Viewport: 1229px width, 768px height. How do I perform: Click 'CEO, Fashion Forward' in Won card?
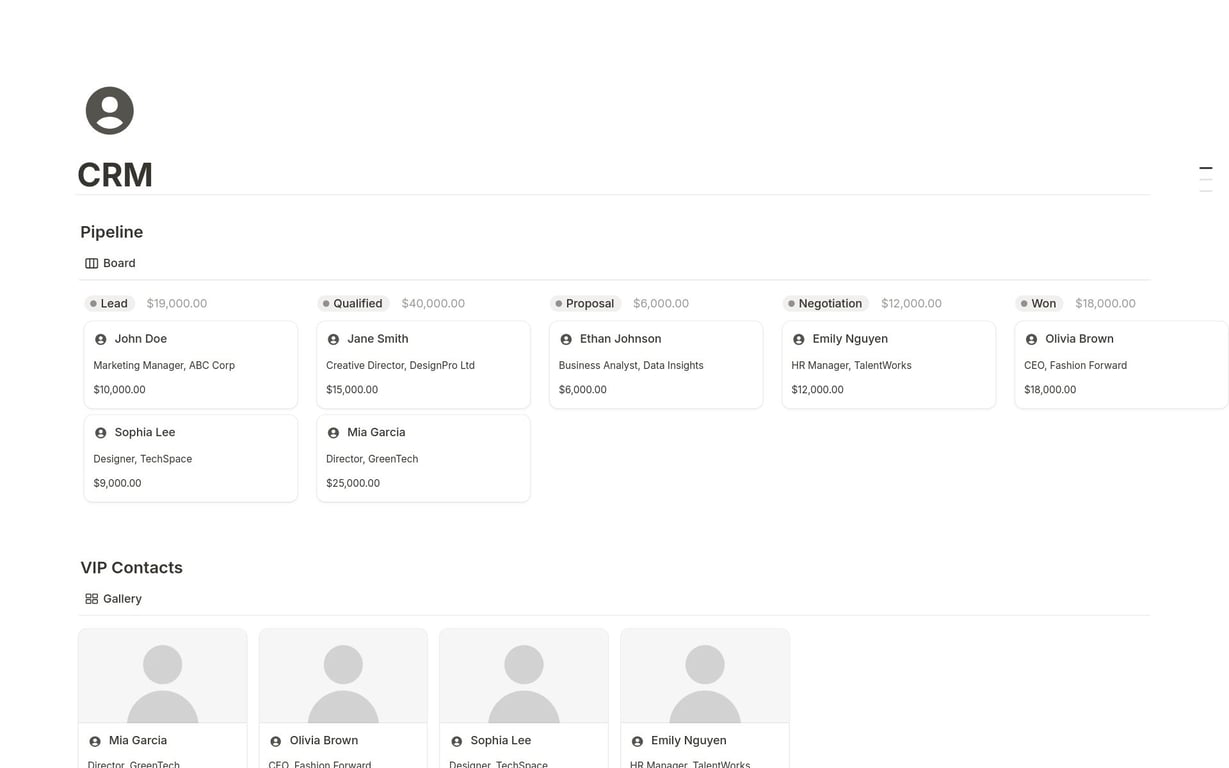(1075, 365)
